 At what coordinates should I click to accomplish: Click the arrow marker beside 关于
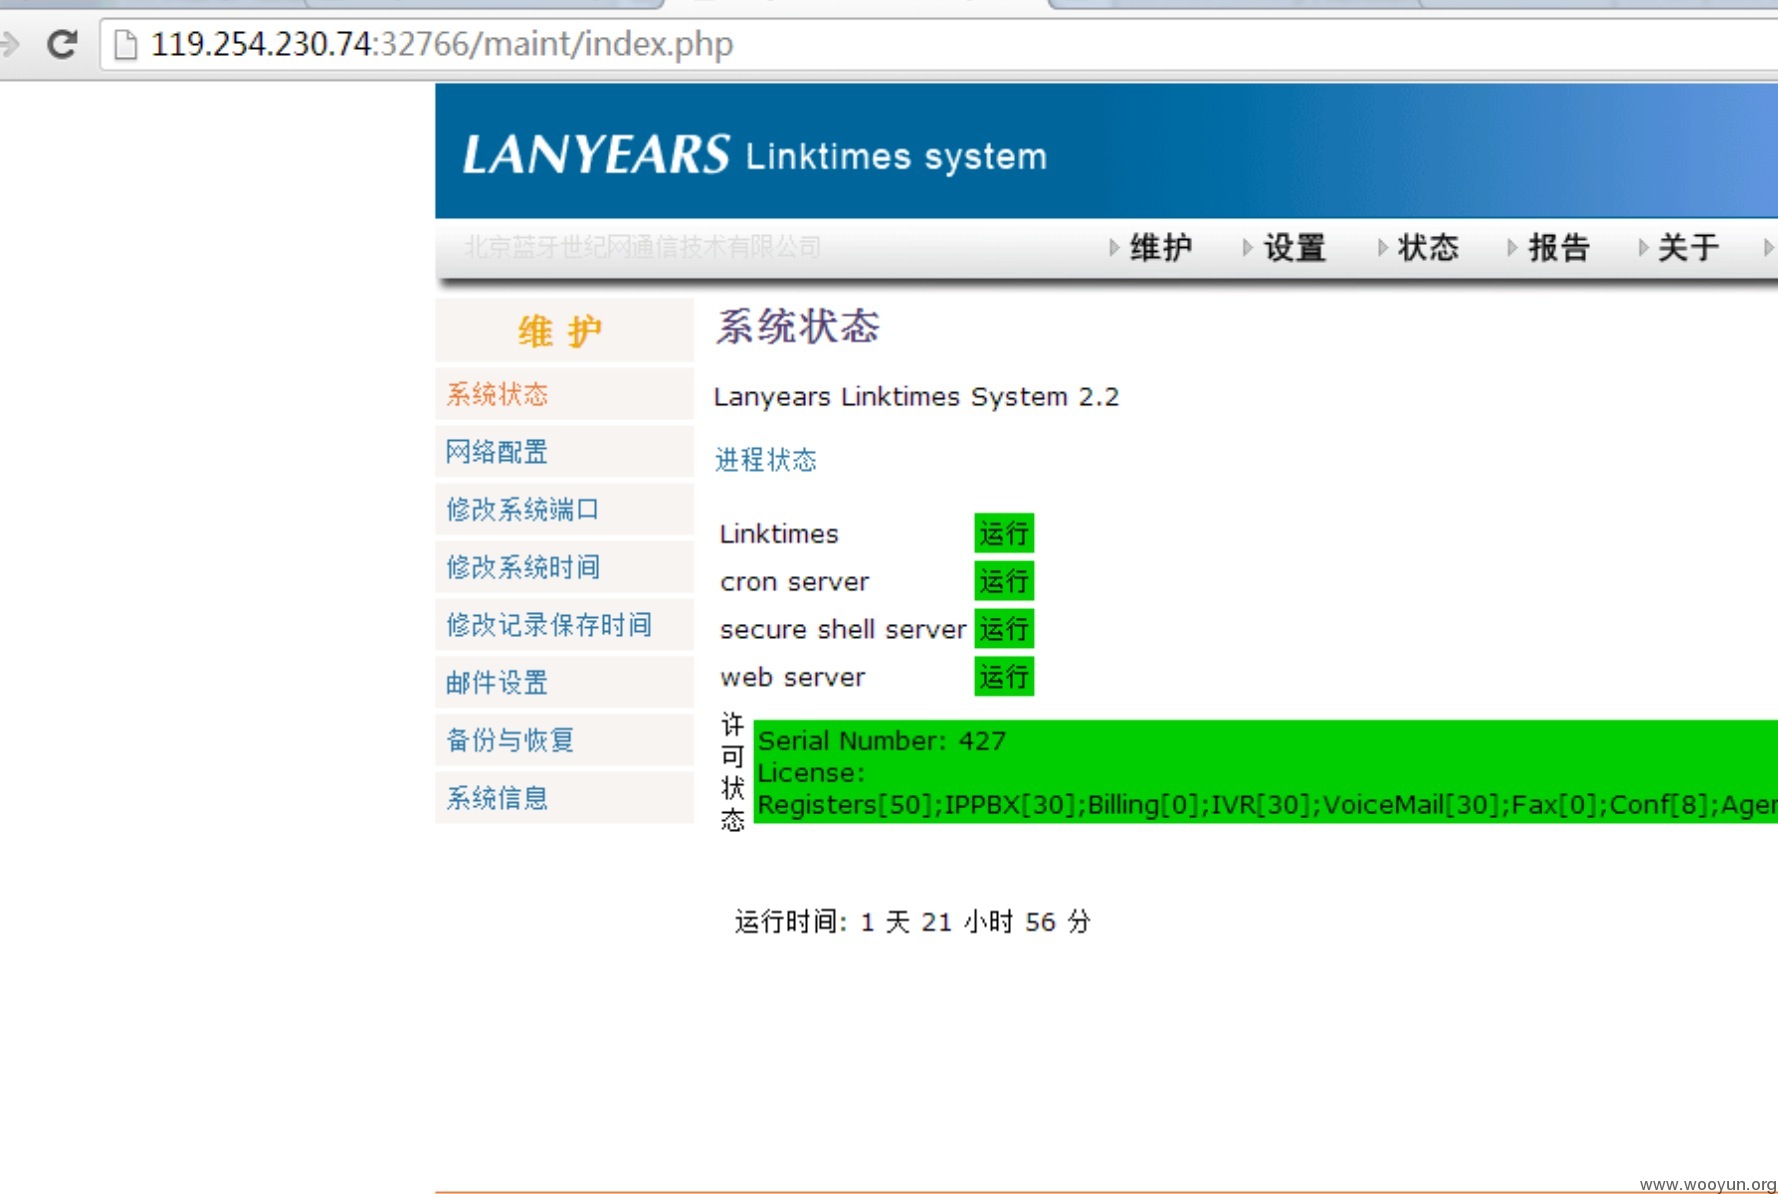(1643, 247)
